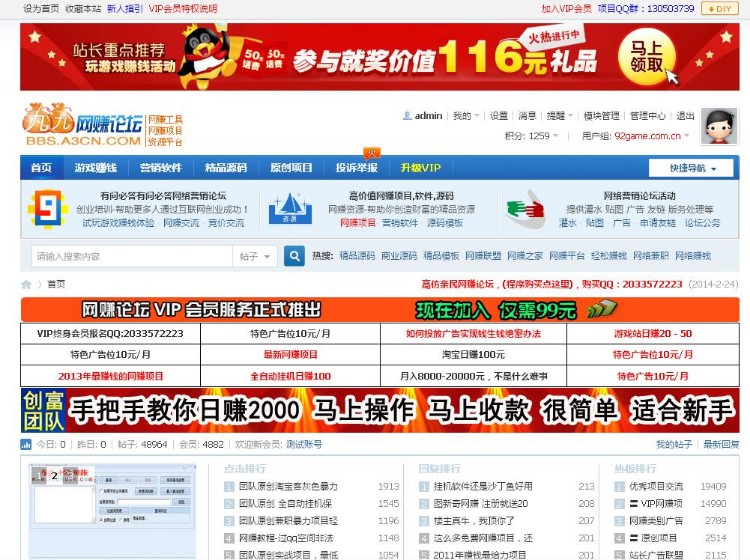Open thread 挂机软件还是沙丁鱼好用

tap(483, 486)
